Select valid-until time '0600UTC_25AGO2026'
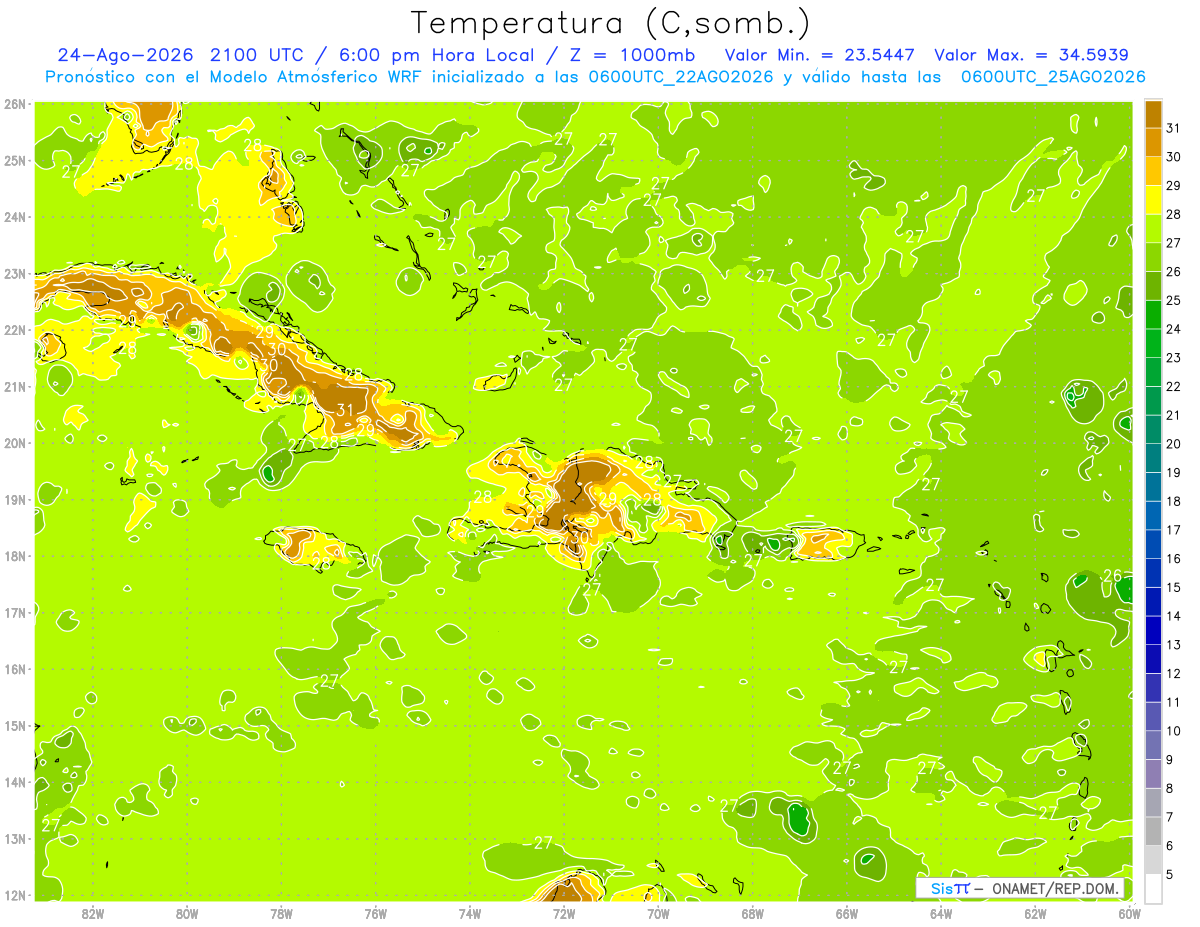Screen dimensions: 1200x927 tap(1053, 77)
